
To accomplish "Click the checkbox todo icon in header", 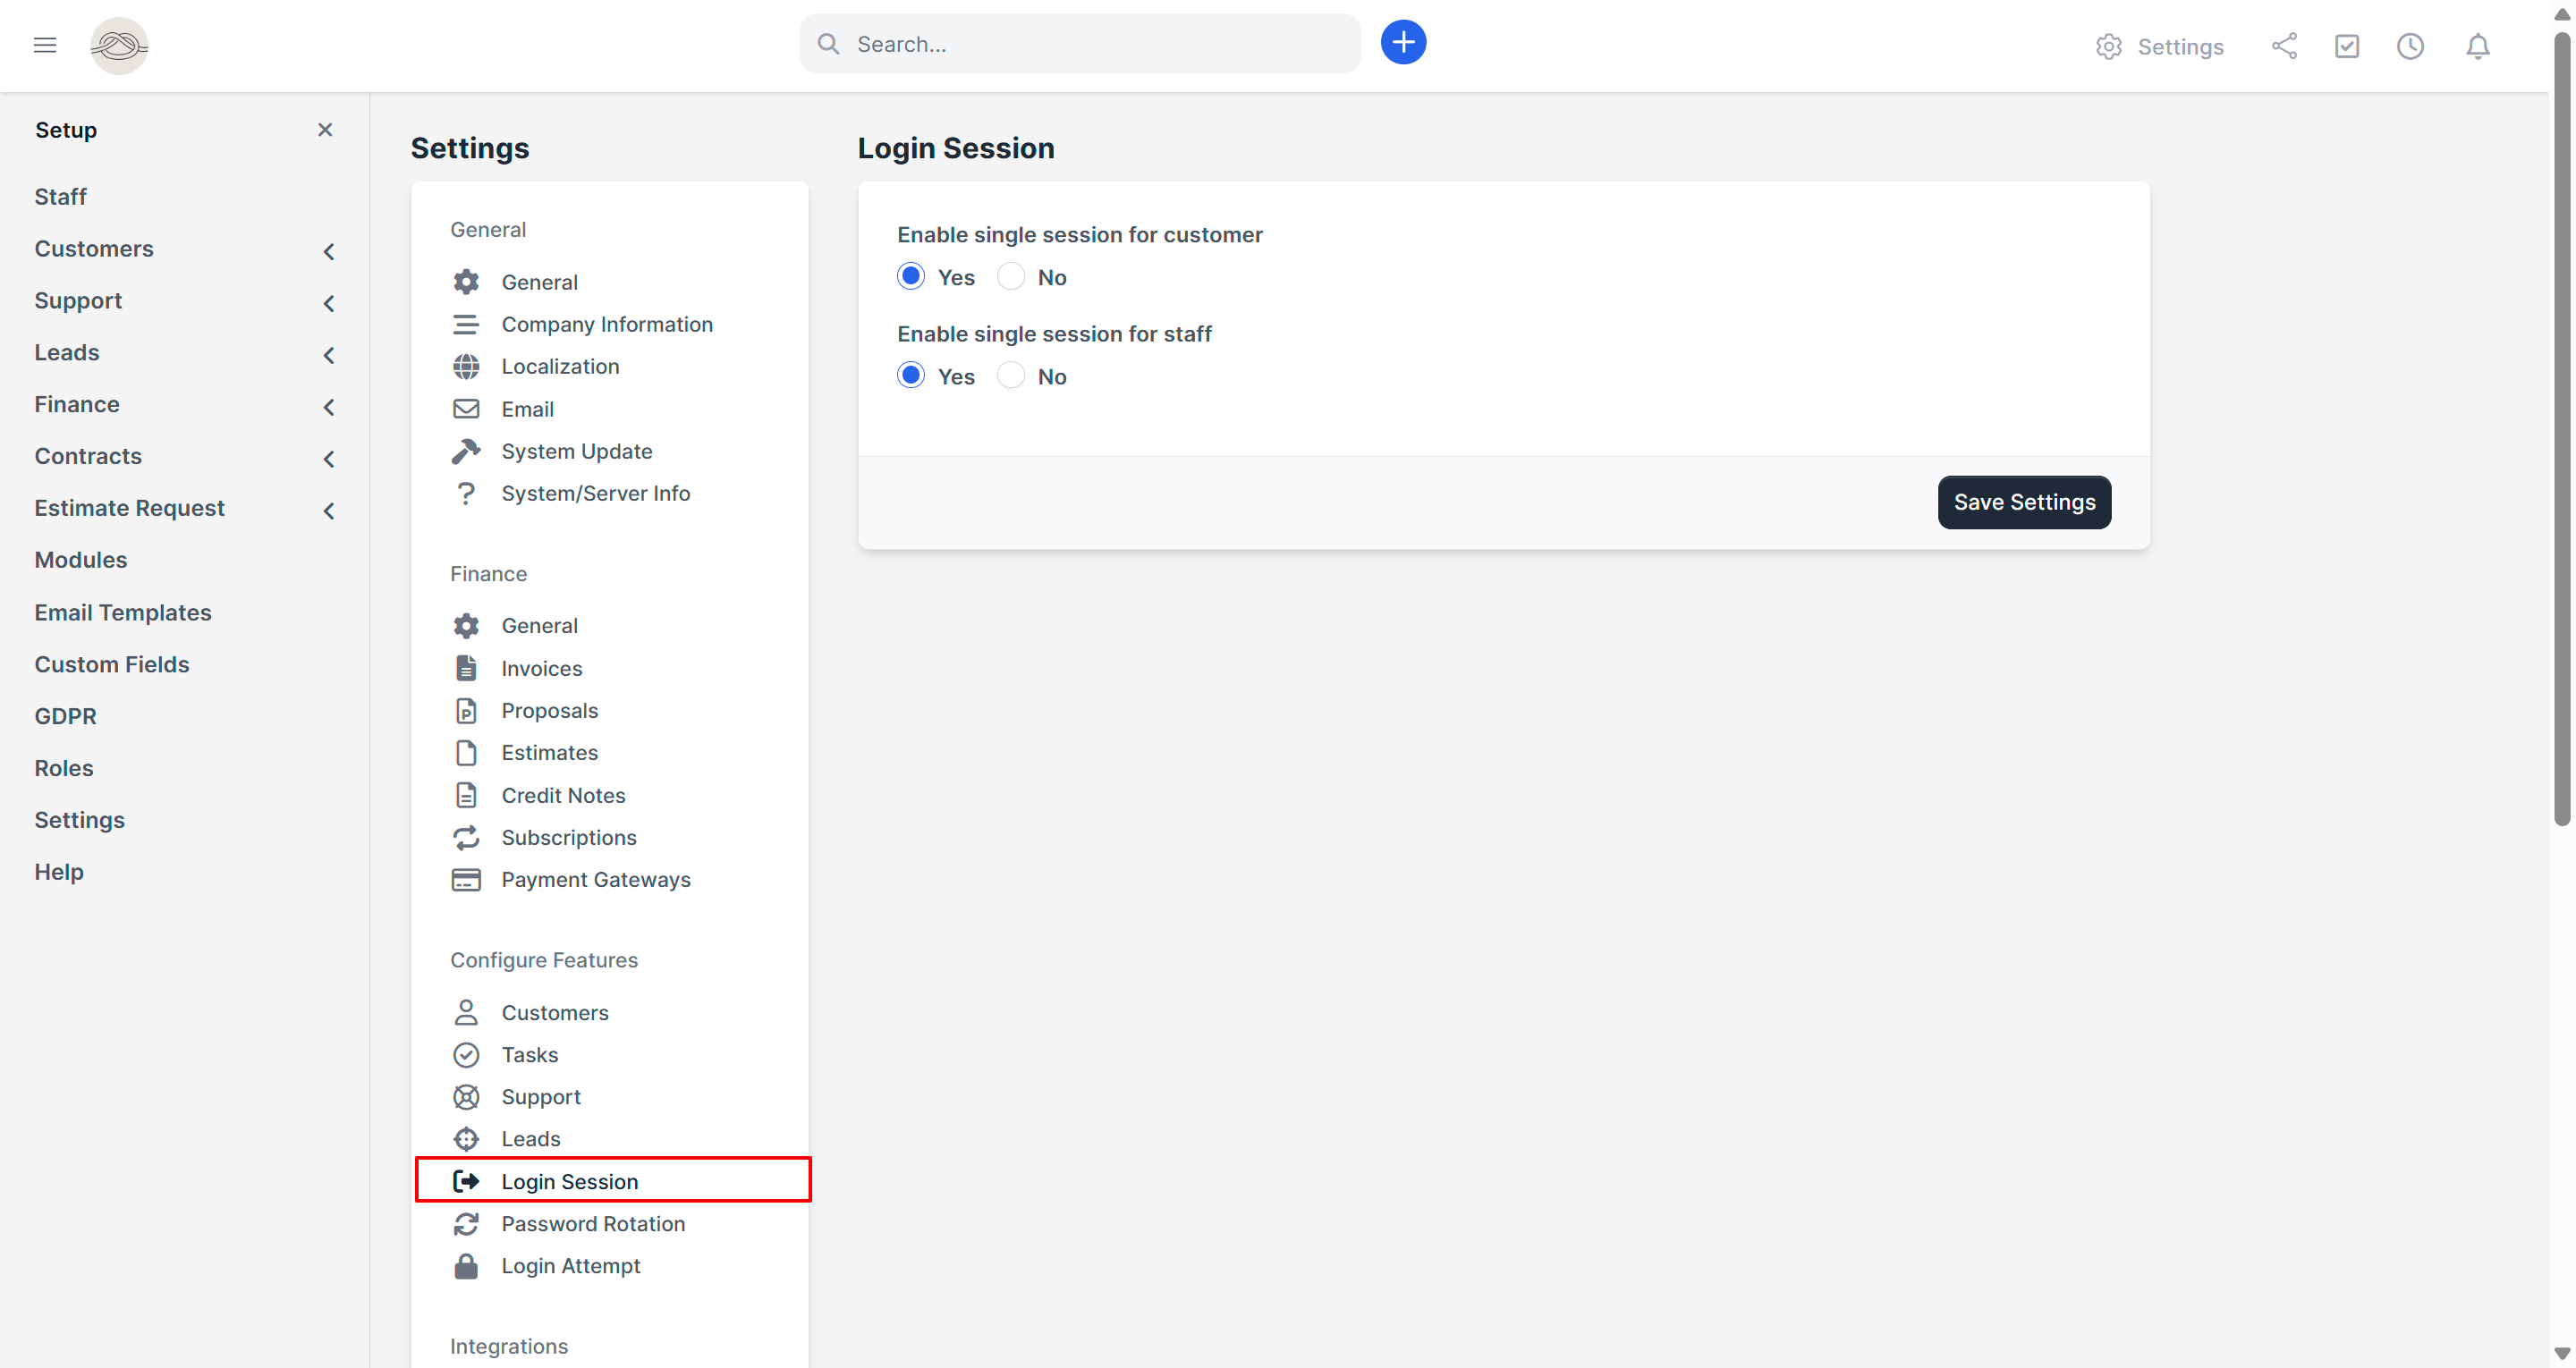I will coord(2346,46).
